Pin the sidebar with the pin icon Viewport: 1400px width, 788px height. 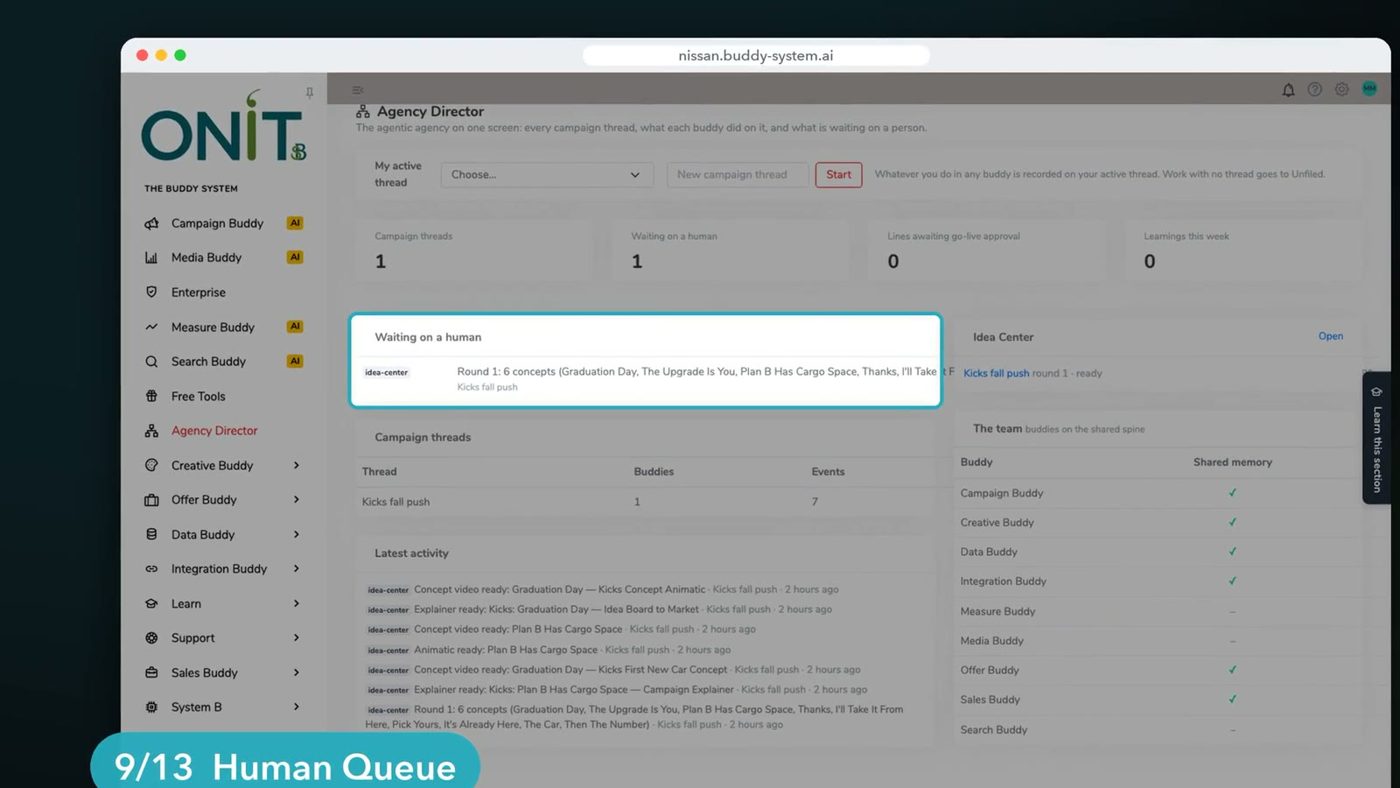[x=309, y=93]
